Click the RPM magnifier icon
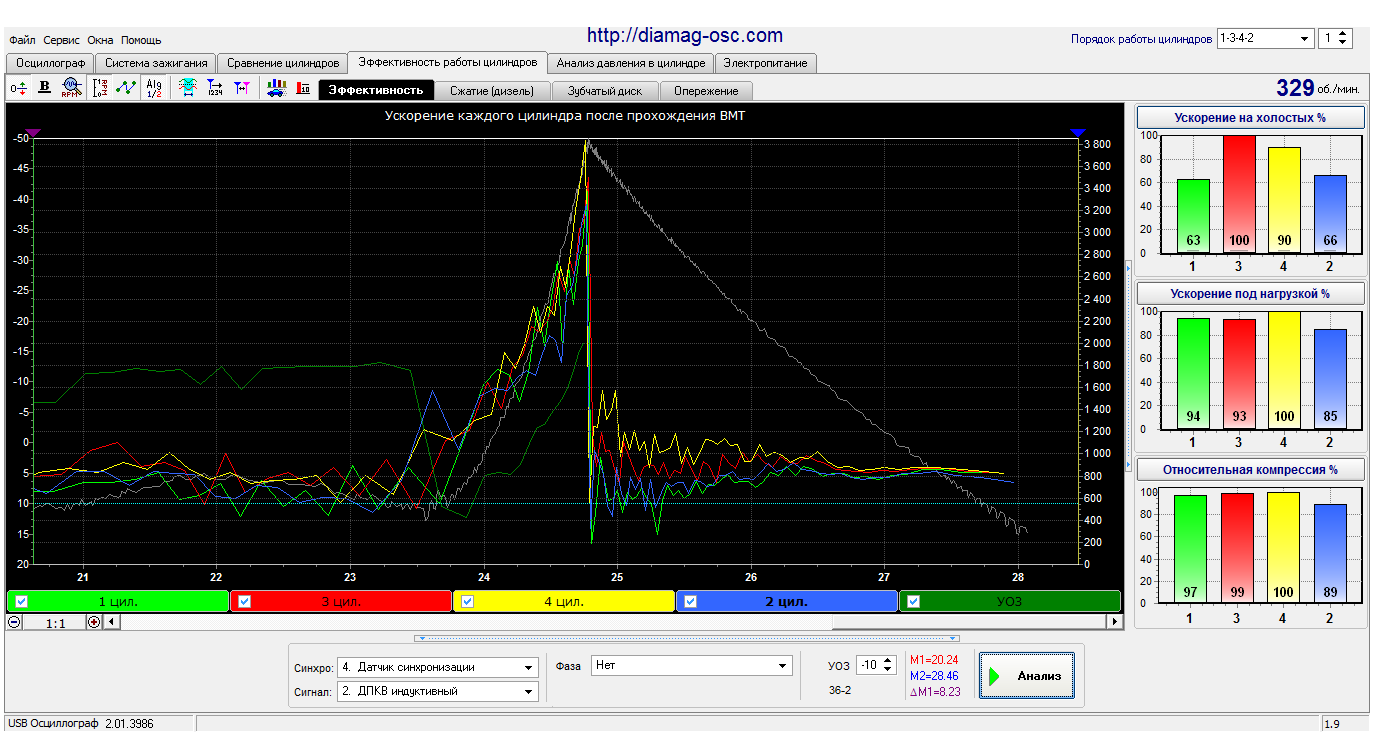 point(70,88)
